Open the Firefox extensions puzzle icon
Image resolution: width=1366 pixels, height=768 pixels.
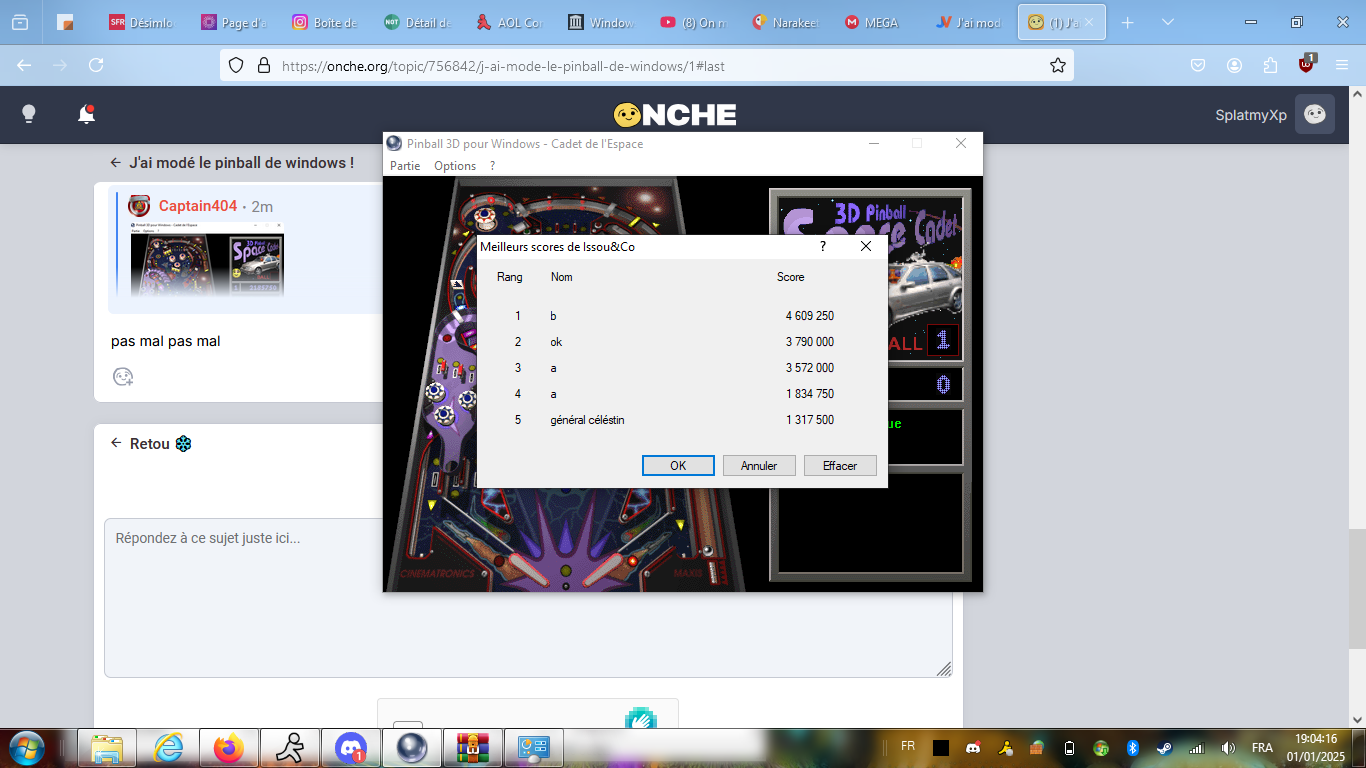[x=1270, y=65]
